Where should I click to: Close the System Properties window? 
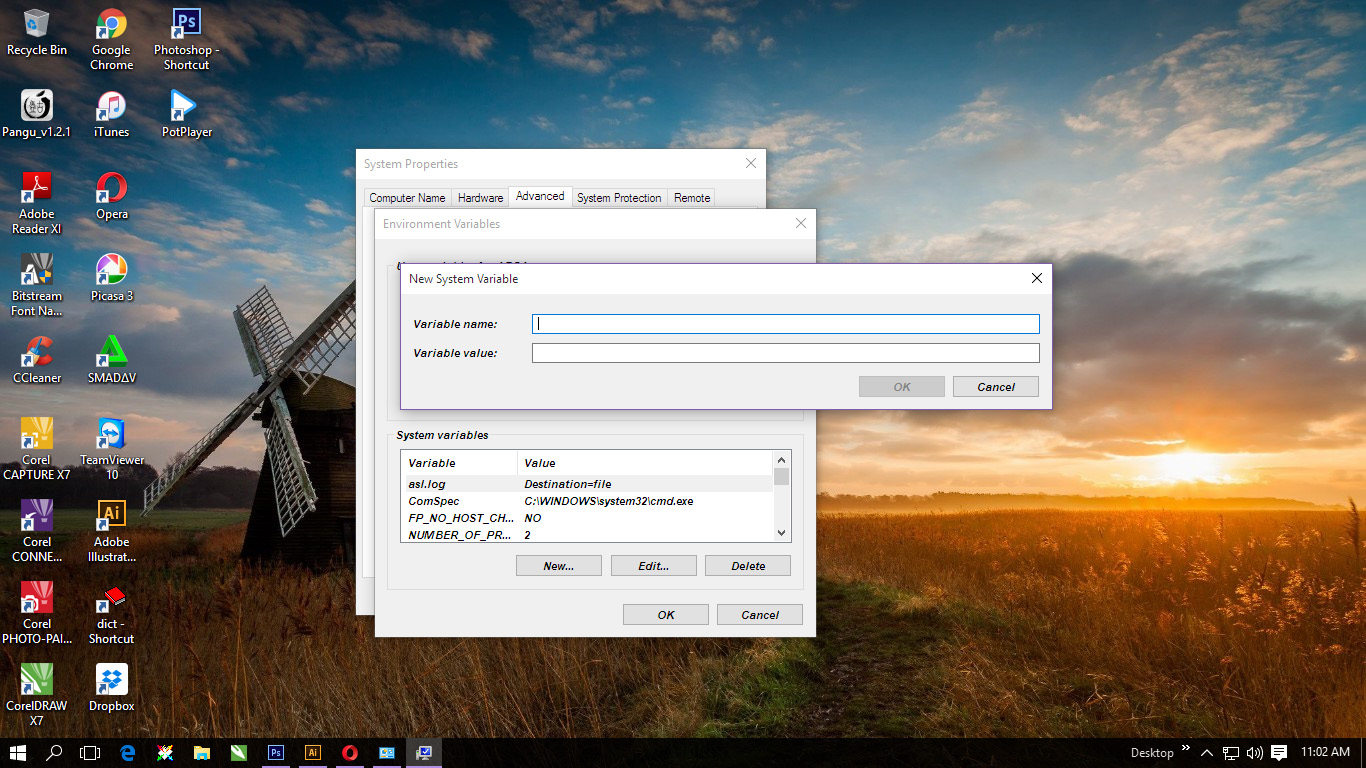tap(751, 163)
